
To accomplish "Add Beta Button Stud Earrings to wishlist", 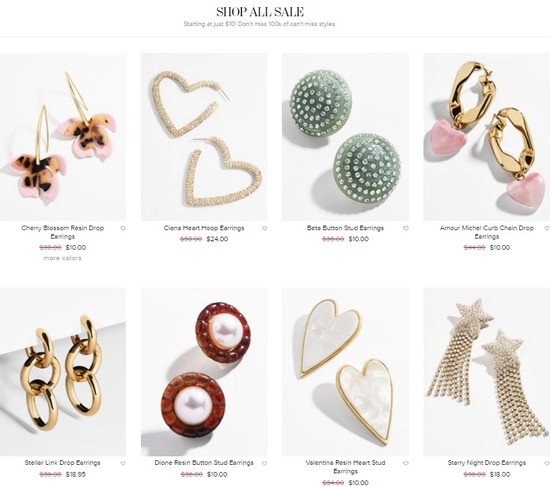I will pos(406,228).
